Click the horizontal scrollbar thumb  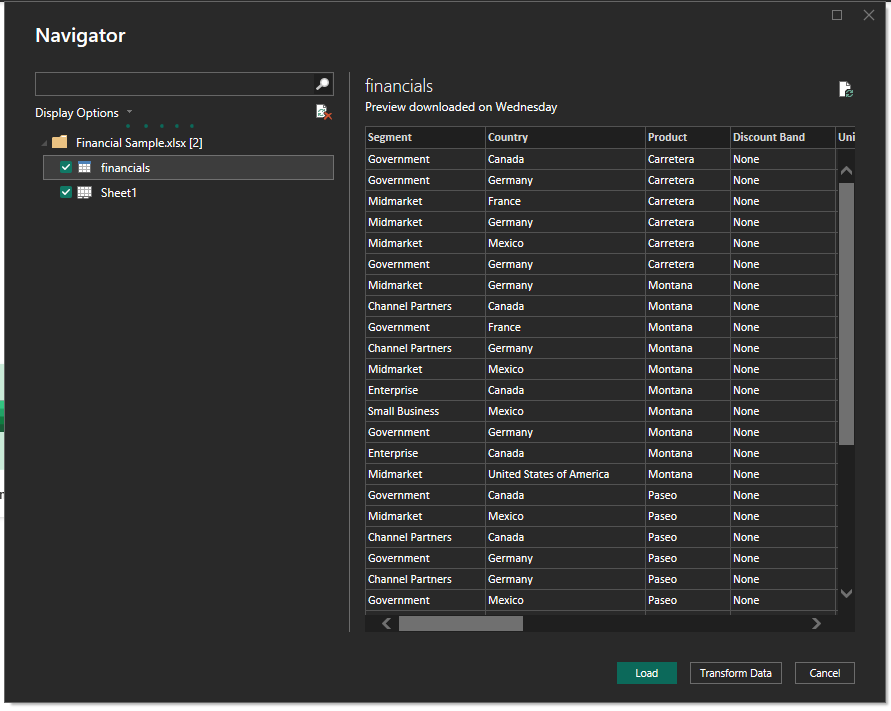pyautogui.click(x=460, y=622)
